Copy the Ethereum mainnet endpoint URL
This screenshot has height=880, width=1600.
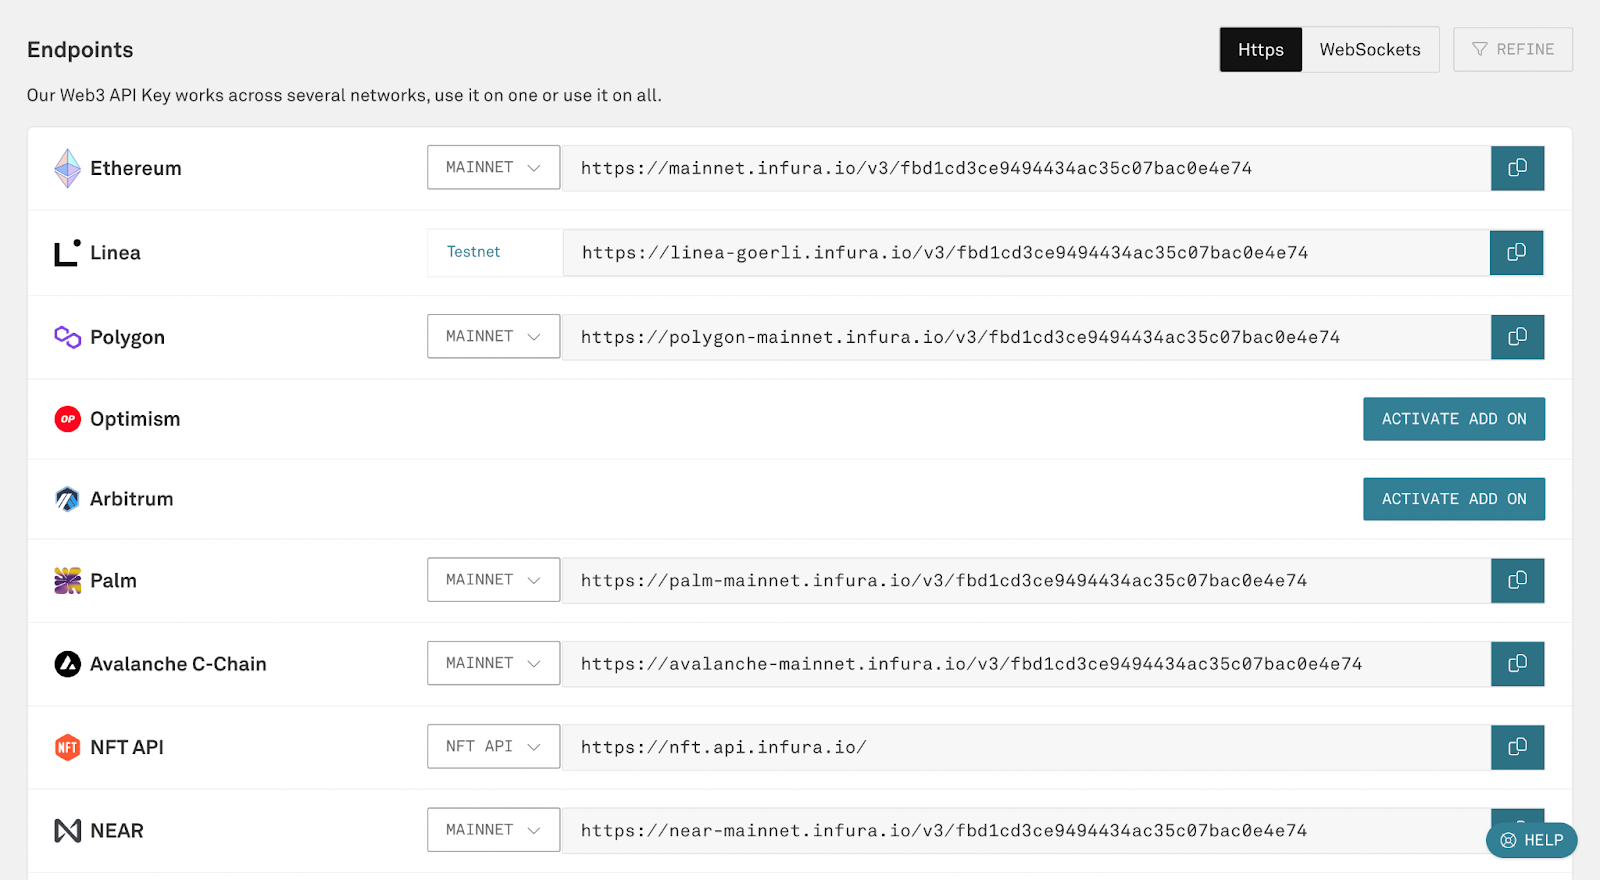[1517, 168]
